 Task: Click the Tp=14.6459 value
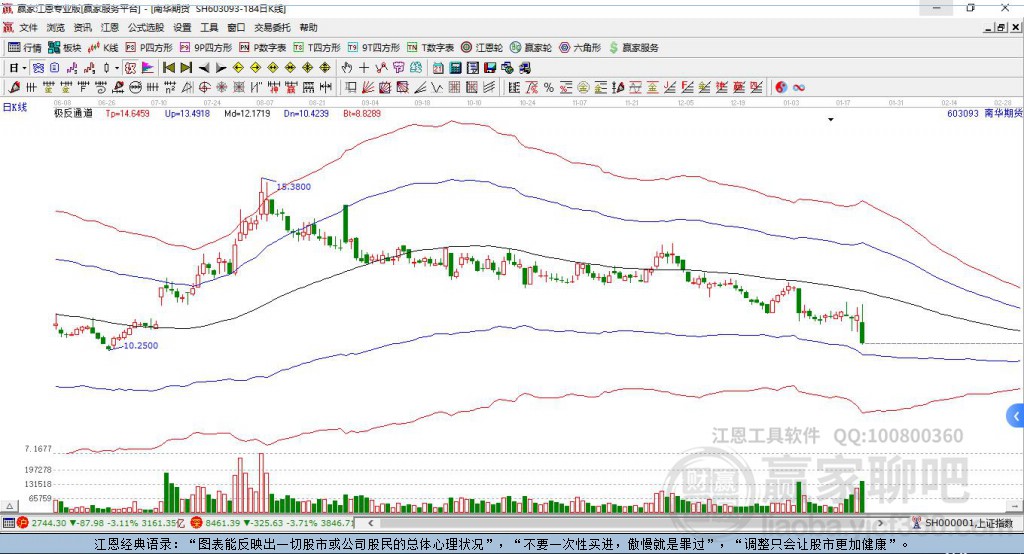click(x=127, y=113)
